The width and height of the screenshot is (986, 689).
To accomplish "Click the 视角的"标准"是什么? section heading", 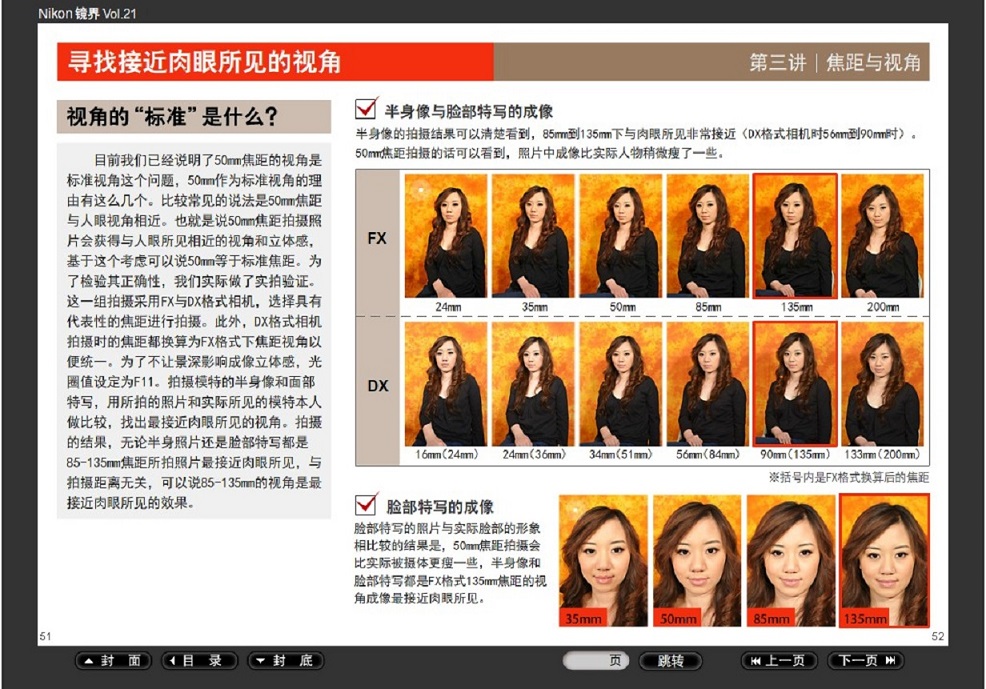I will 193,117.
